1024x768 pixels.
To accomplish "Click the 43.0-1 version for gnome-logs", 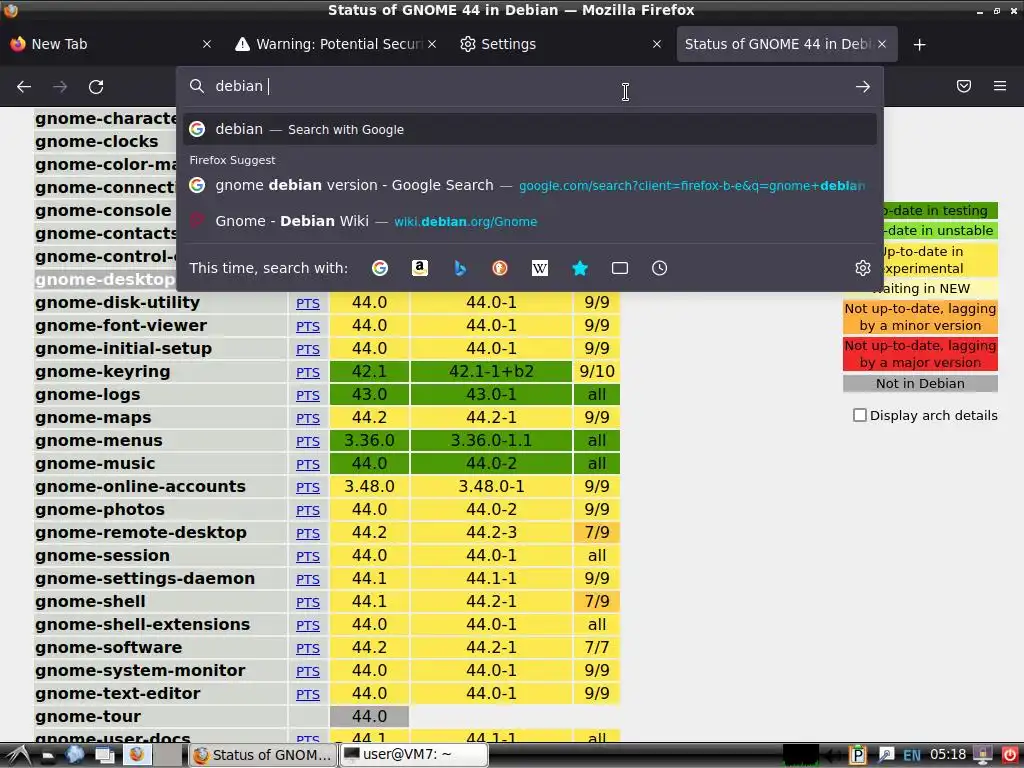I will [491, 394].
